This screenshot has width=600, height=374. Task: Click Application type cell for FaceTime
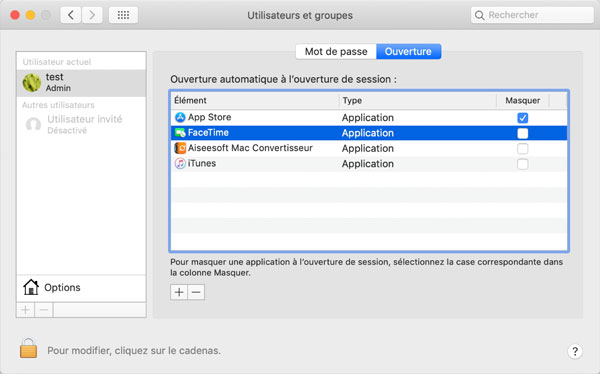click(368, 133)
